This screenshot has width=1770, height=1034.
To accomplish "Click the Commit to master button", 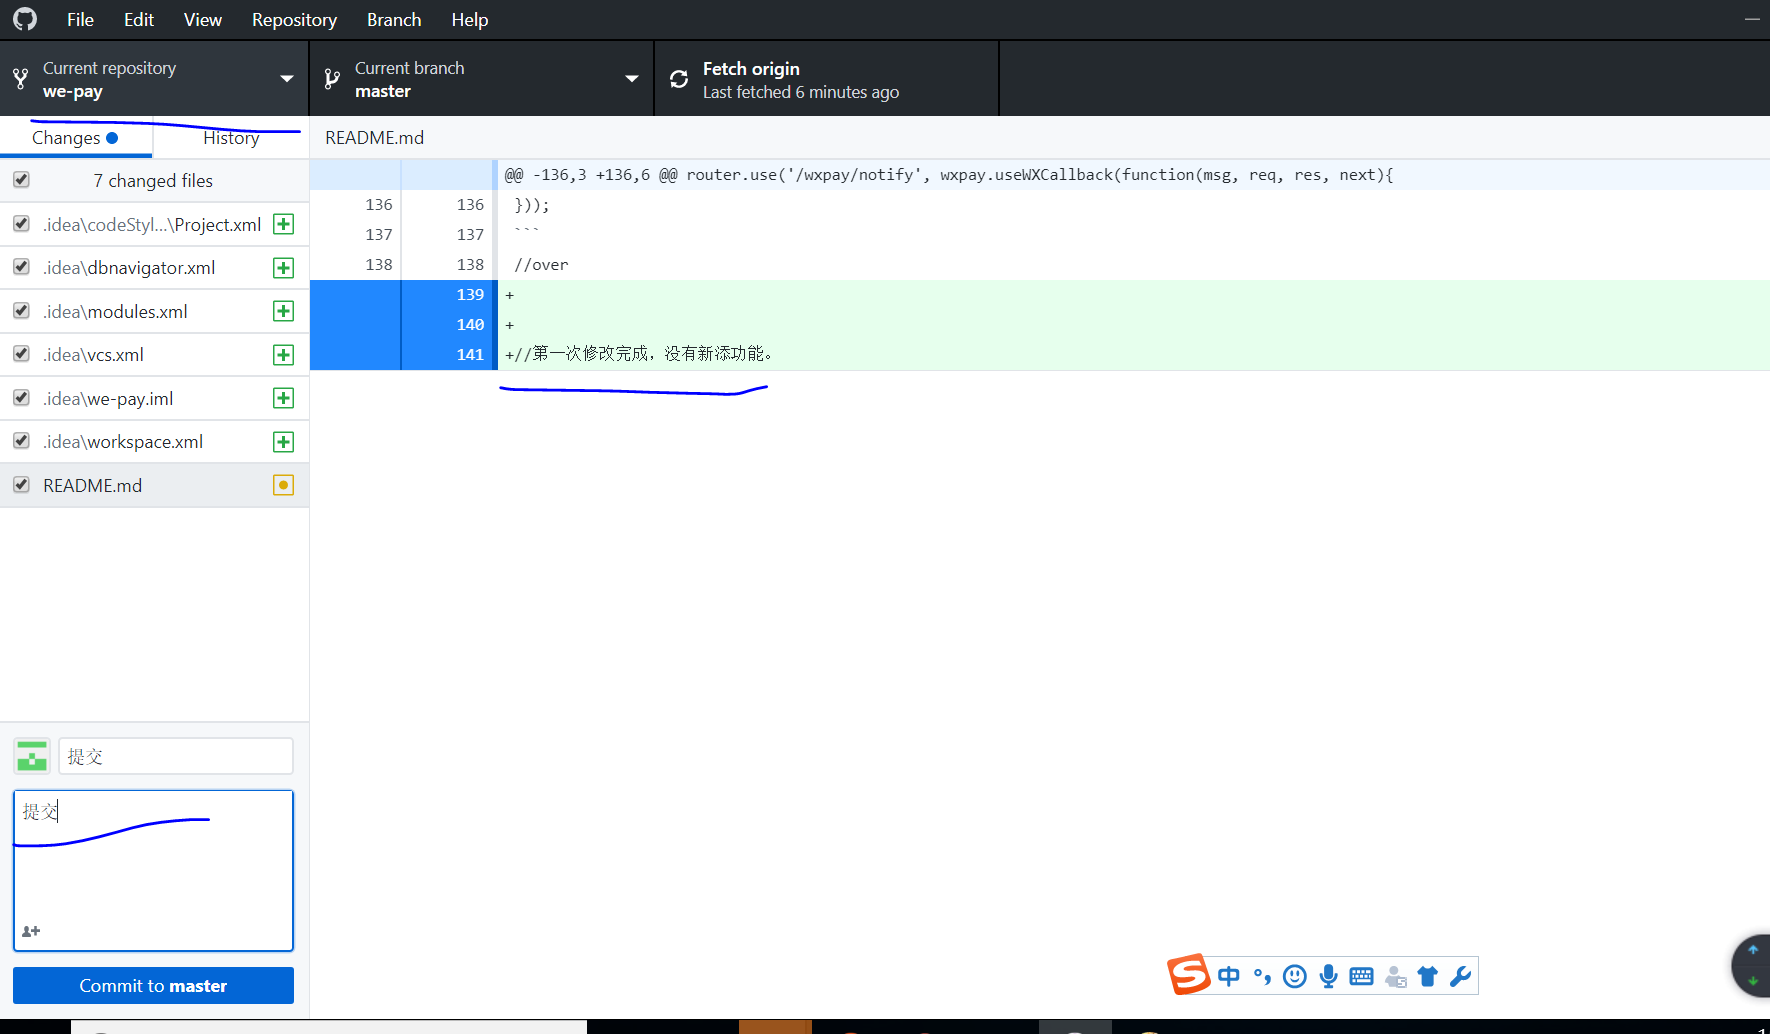I will pos(153,985).
